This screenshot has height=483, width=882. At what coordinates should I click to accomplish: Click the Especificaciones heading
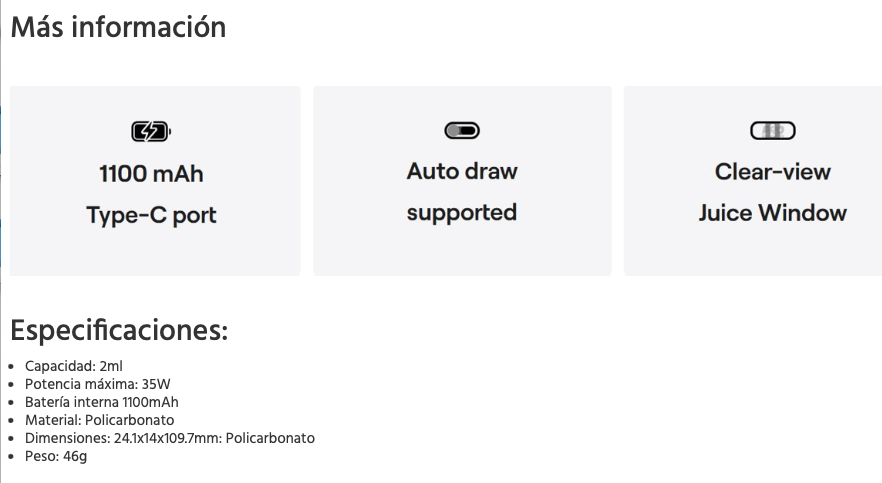119,329
